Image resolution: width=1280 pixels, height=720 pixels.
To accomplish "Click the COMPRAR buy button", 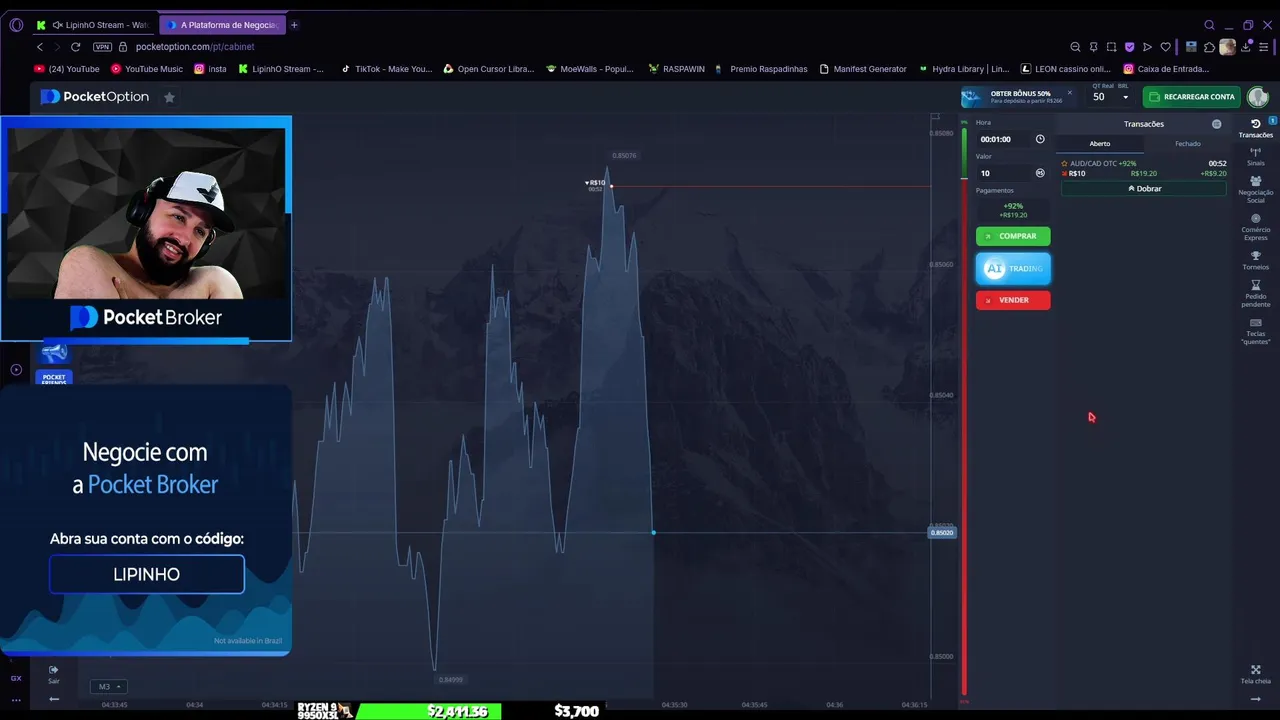I will (x=1013, y=236).
